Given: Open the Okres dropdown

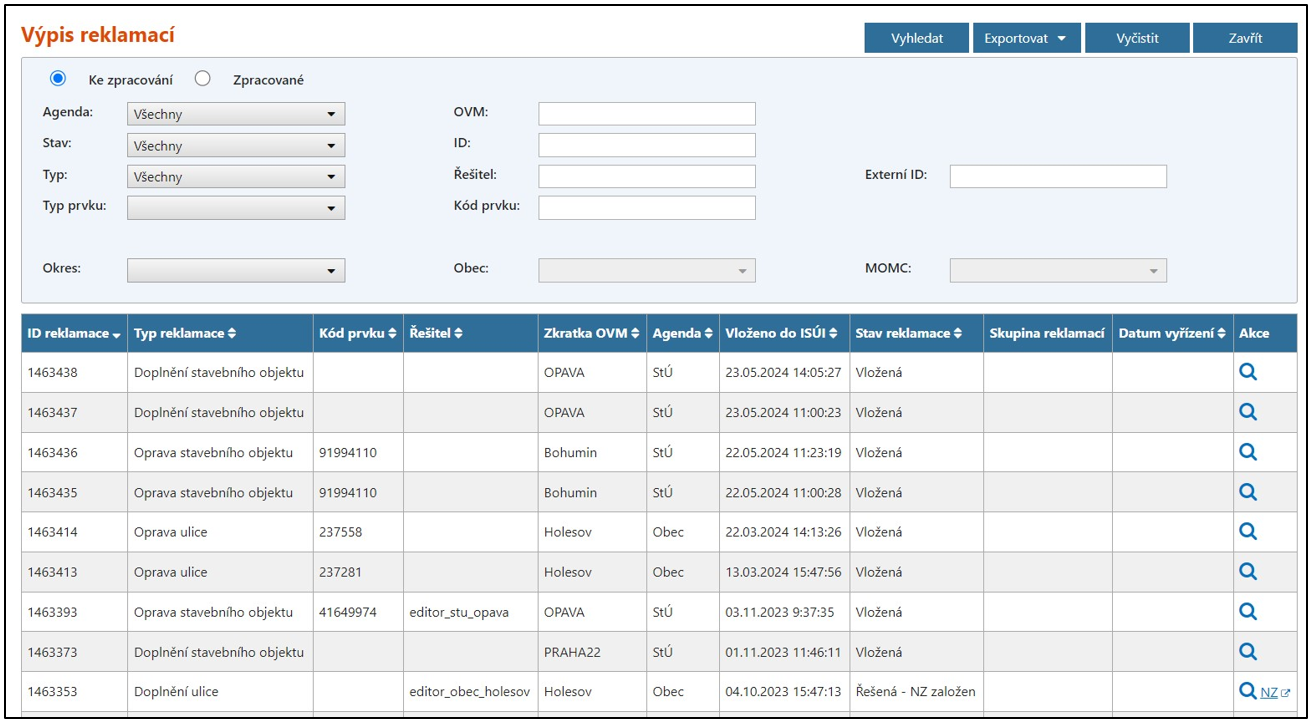Looking at the screenshot, I should 235,270.
